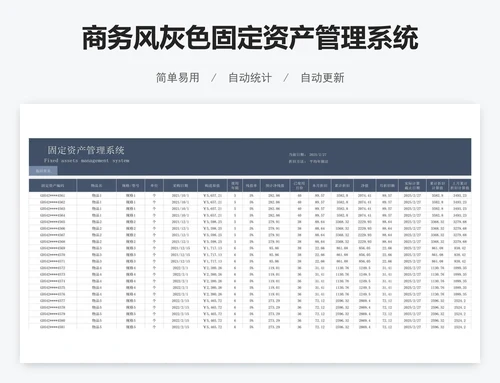
Task: Select the 净值 column header
Action: point(365,185)
